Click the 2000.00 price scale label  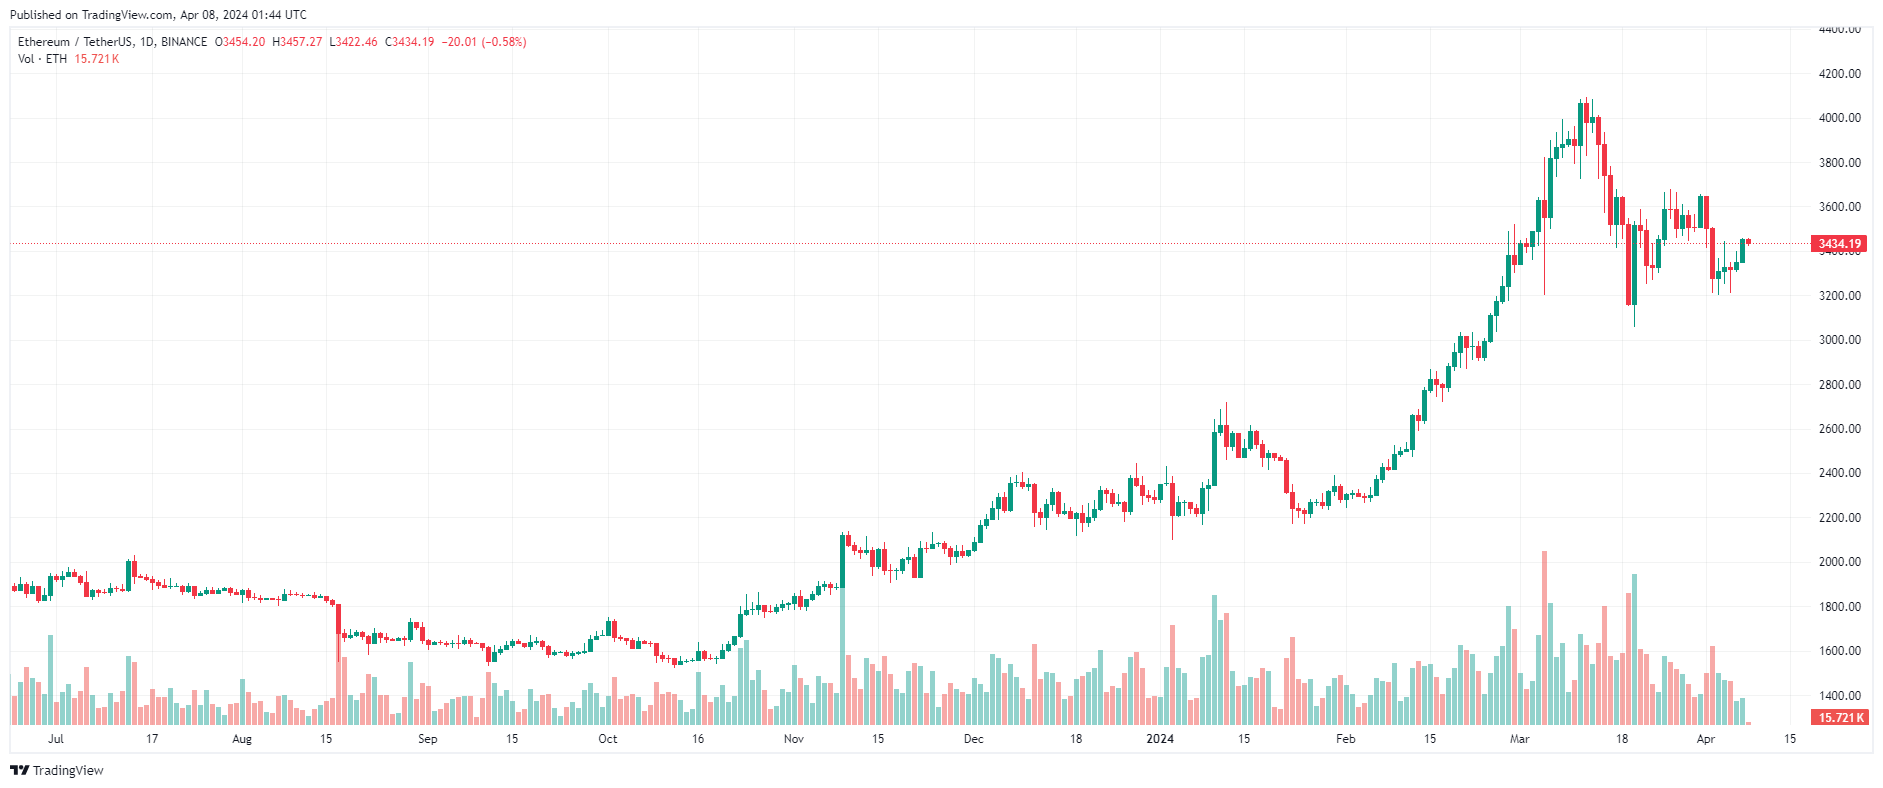(1839, 562)
